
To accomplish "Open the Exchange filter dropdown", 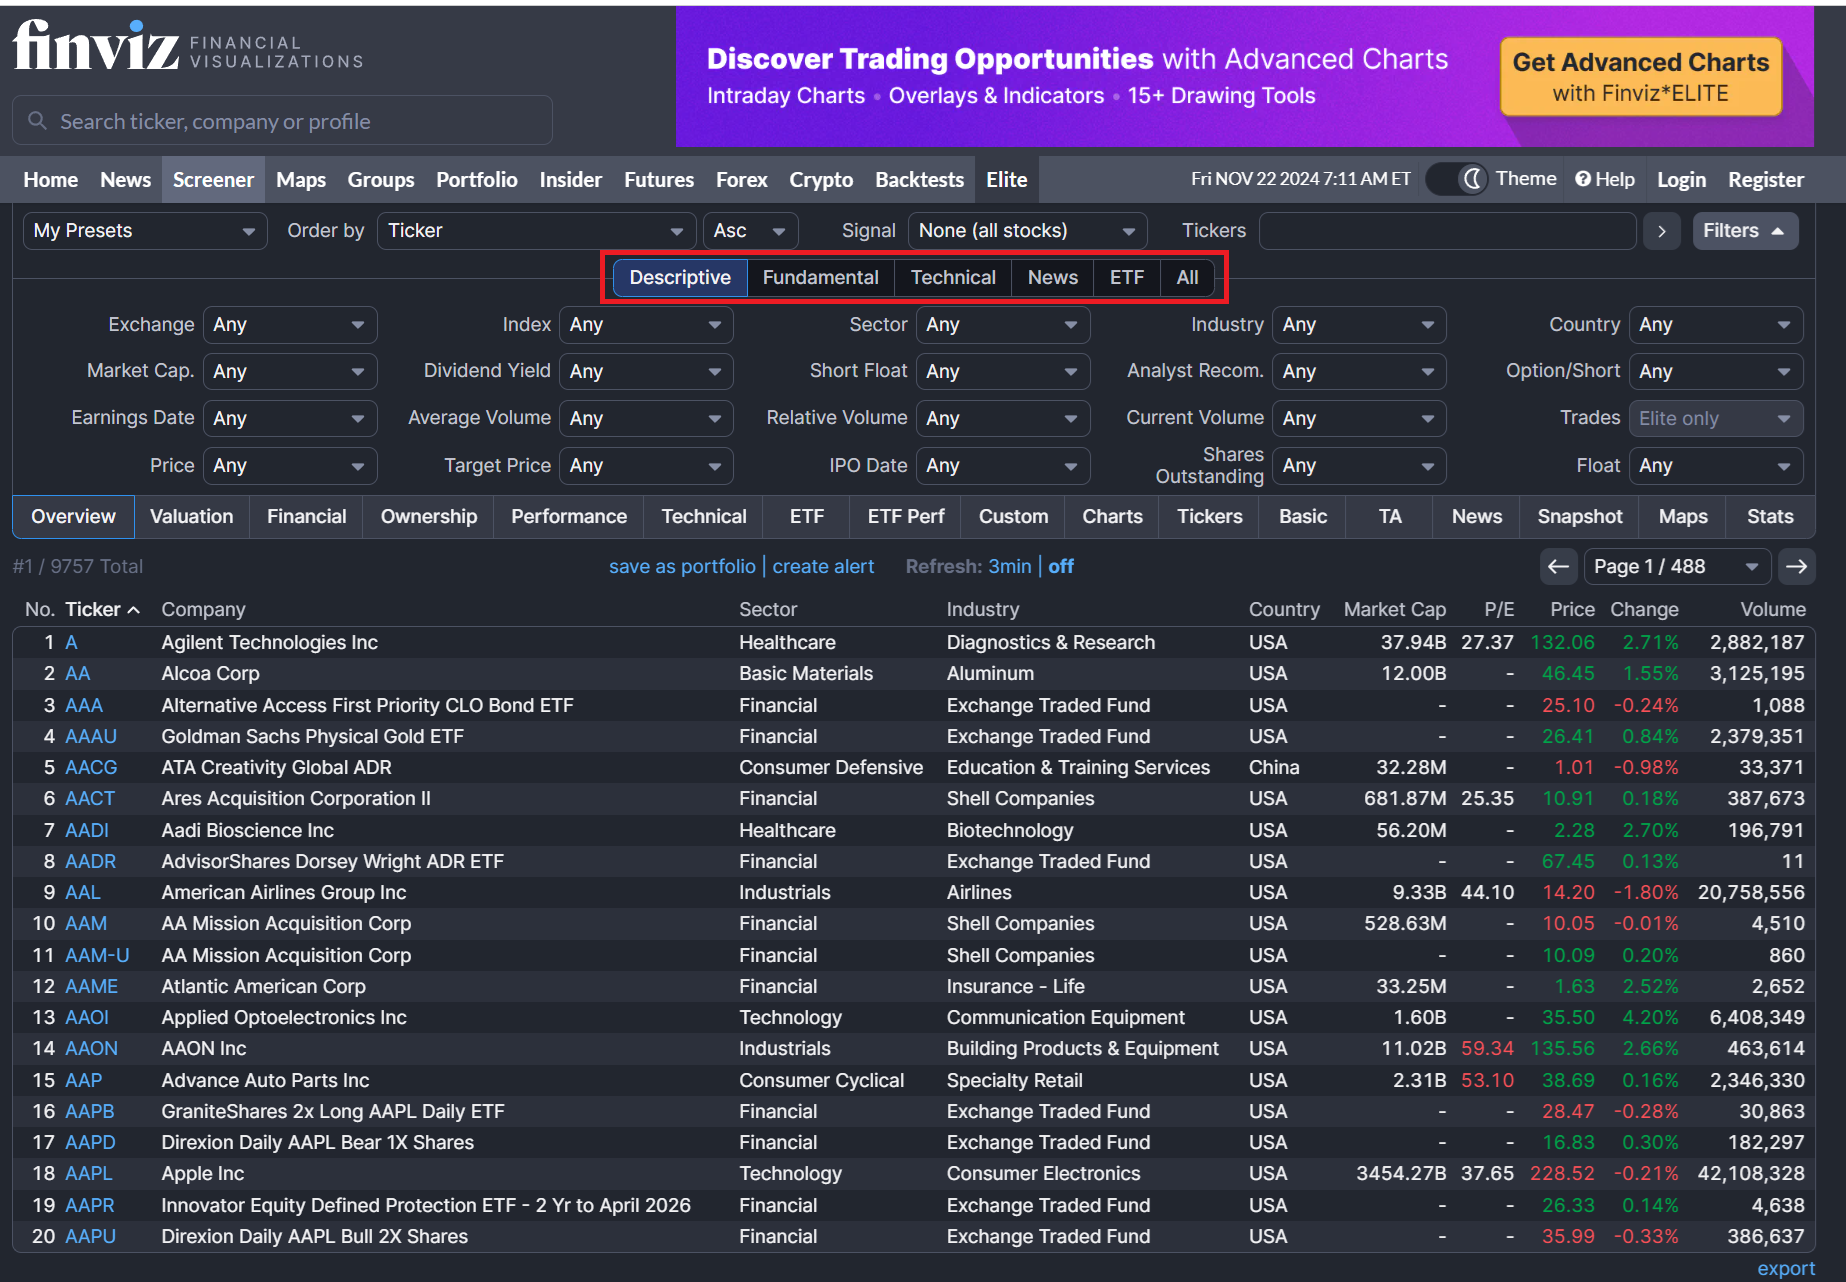I will point(290,325).
